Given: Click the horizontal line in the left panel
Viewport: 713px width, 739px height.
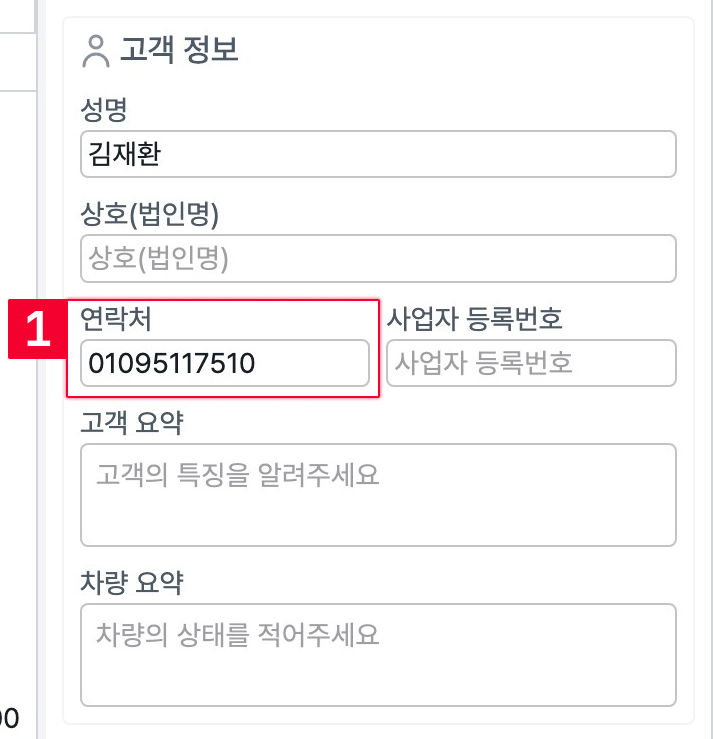Looking at the screenshot, I should point(16,89).
